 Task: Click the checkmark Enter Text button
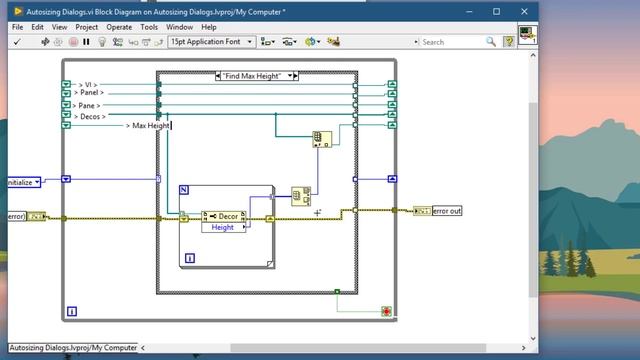[17, 42]
